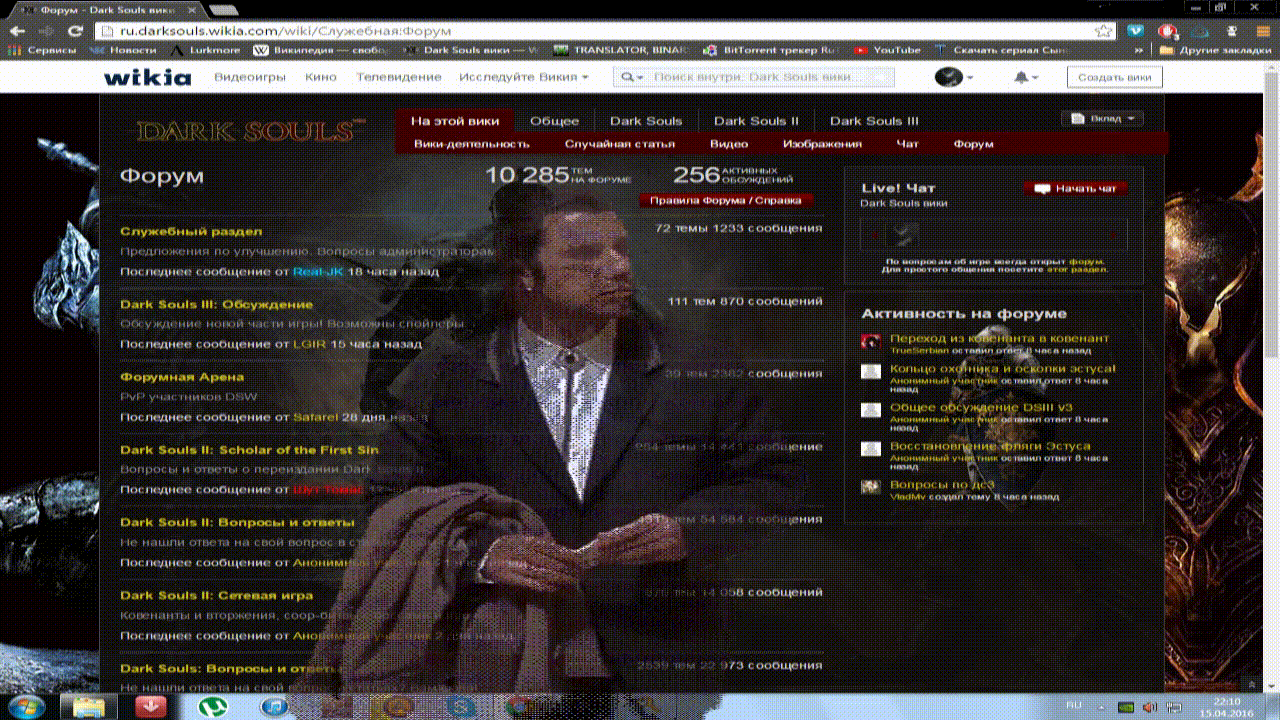Open the Чат menu item
The height and width of the screenshot is (720, 1280).
(908, 144)
